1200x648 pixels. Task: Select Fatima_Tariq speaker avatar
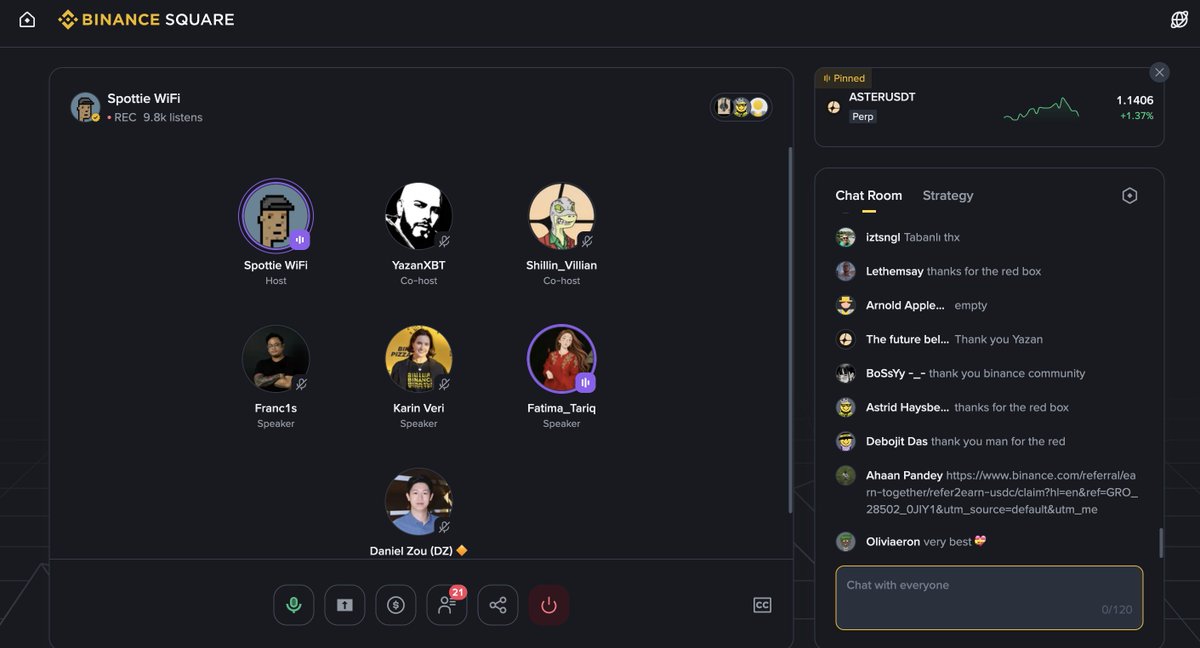(x=562, y=359)
